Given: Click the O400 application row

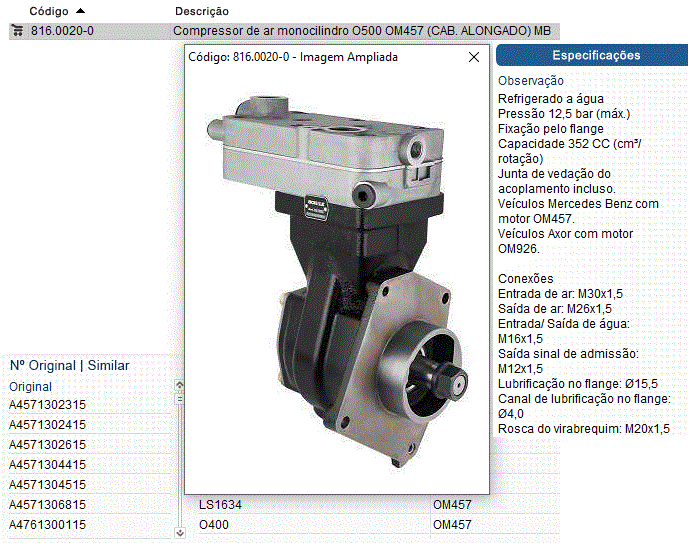Looking at the screenshot, I should pyautogui.click(x=215, y=525).
